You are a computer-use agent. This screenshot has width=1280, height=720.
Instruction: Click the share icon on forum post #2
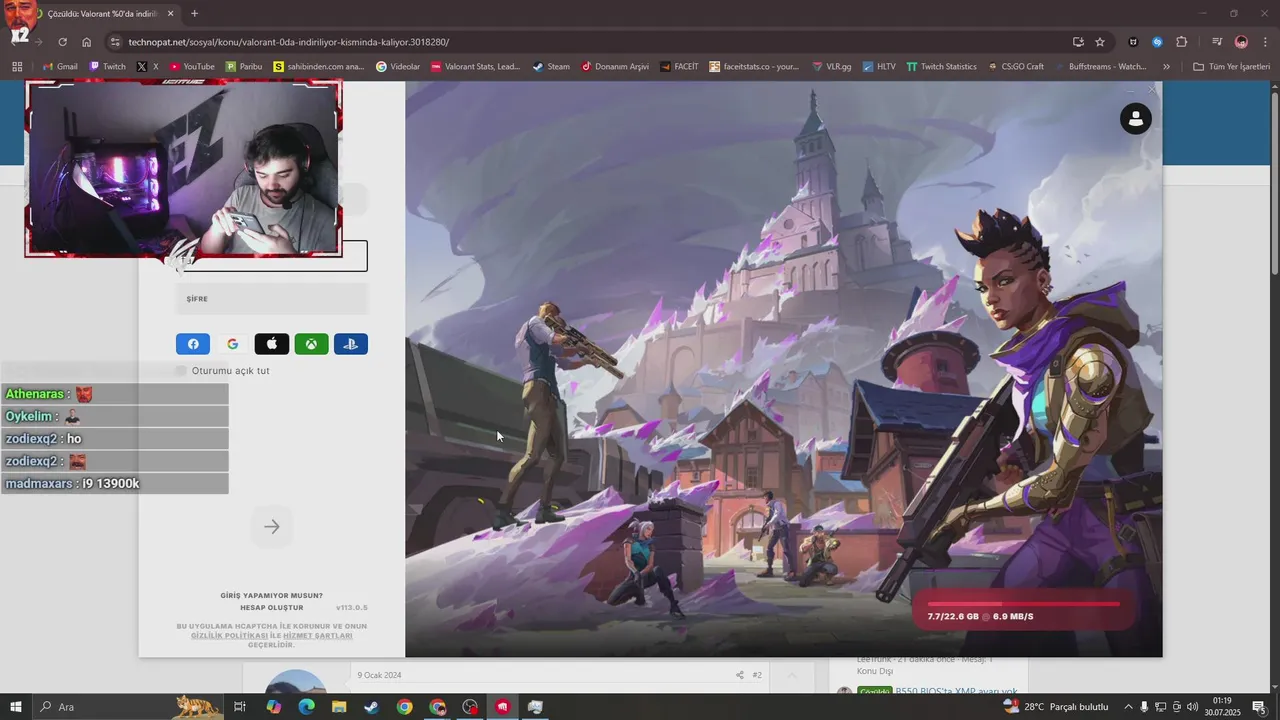pyautogui.click(x=740, y=675)
